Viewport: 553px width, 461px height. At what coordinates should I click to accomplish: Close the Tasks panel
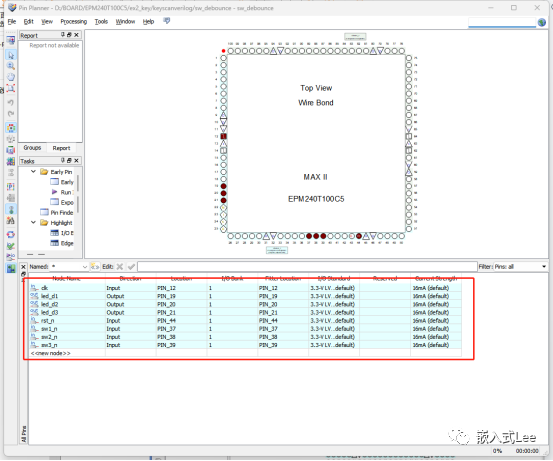pyautogui.click(x=76, y=161)
